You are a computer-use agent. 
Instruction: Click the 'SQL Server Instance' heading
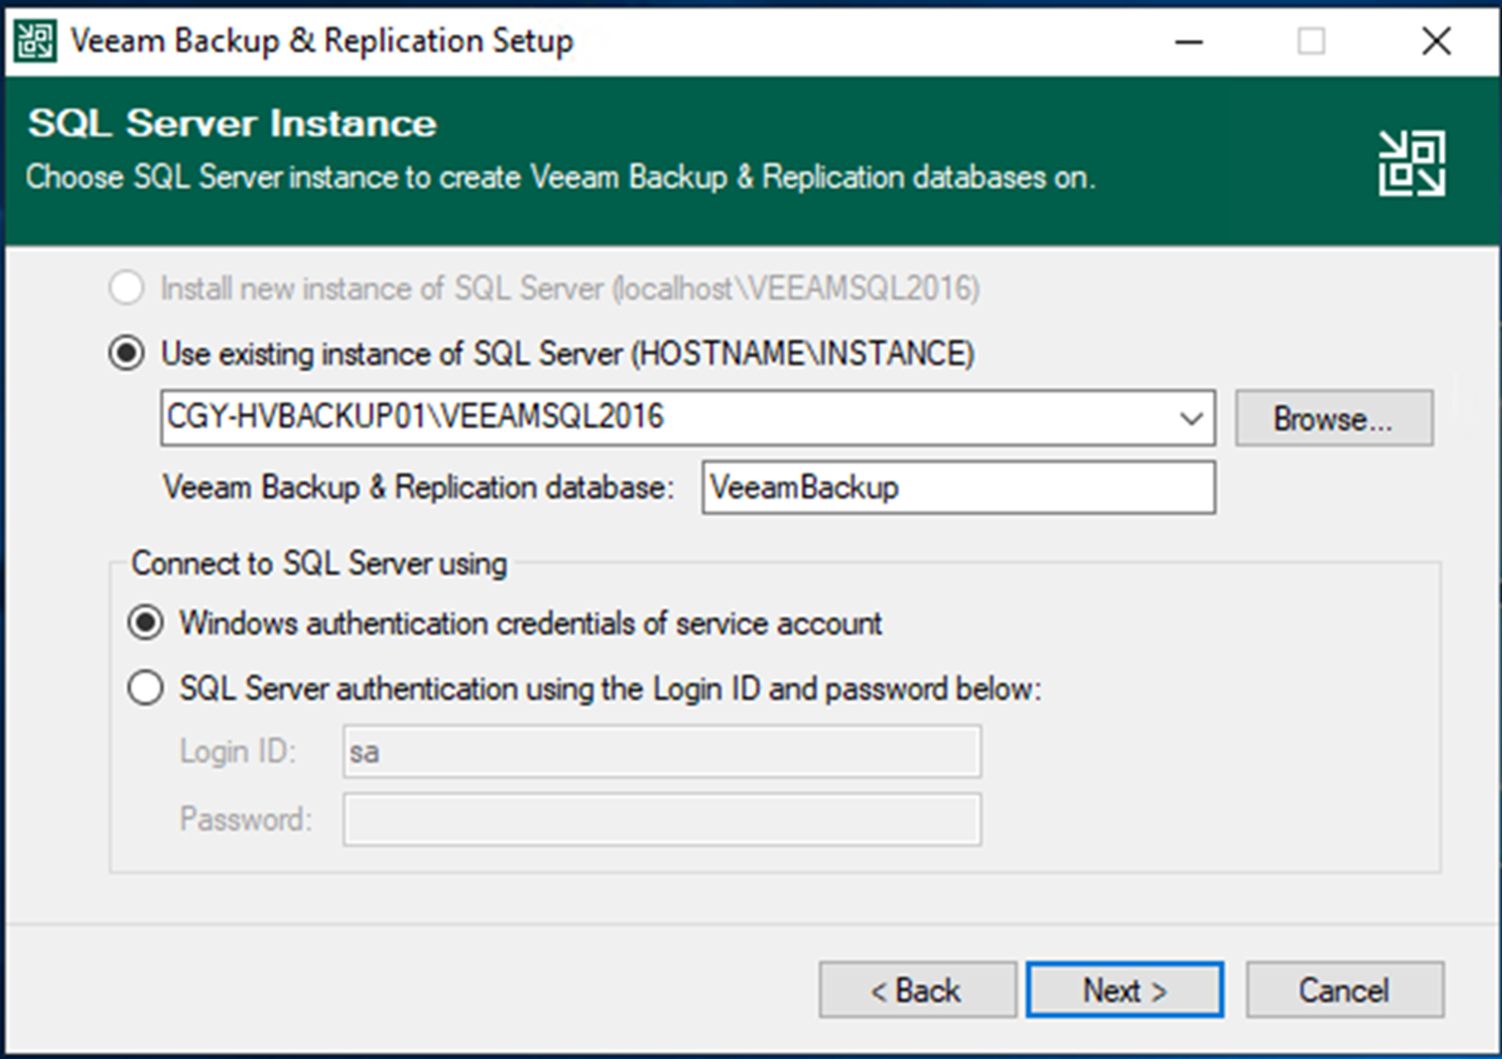232,124
